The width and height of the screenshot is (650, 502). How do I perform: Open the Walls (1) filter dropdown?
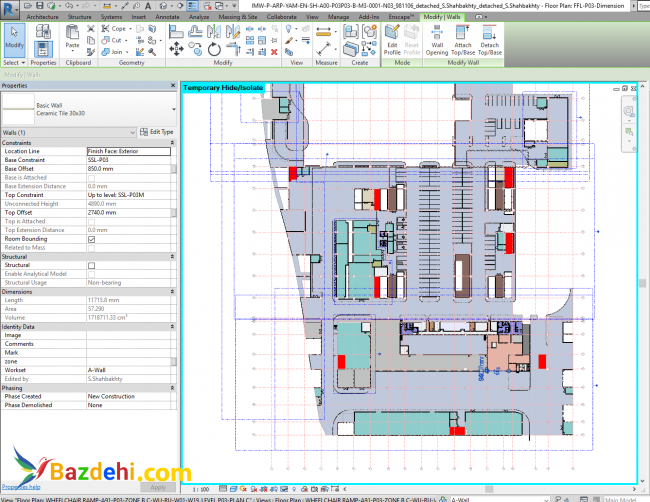pyautogui.click(x=133, y=132)
